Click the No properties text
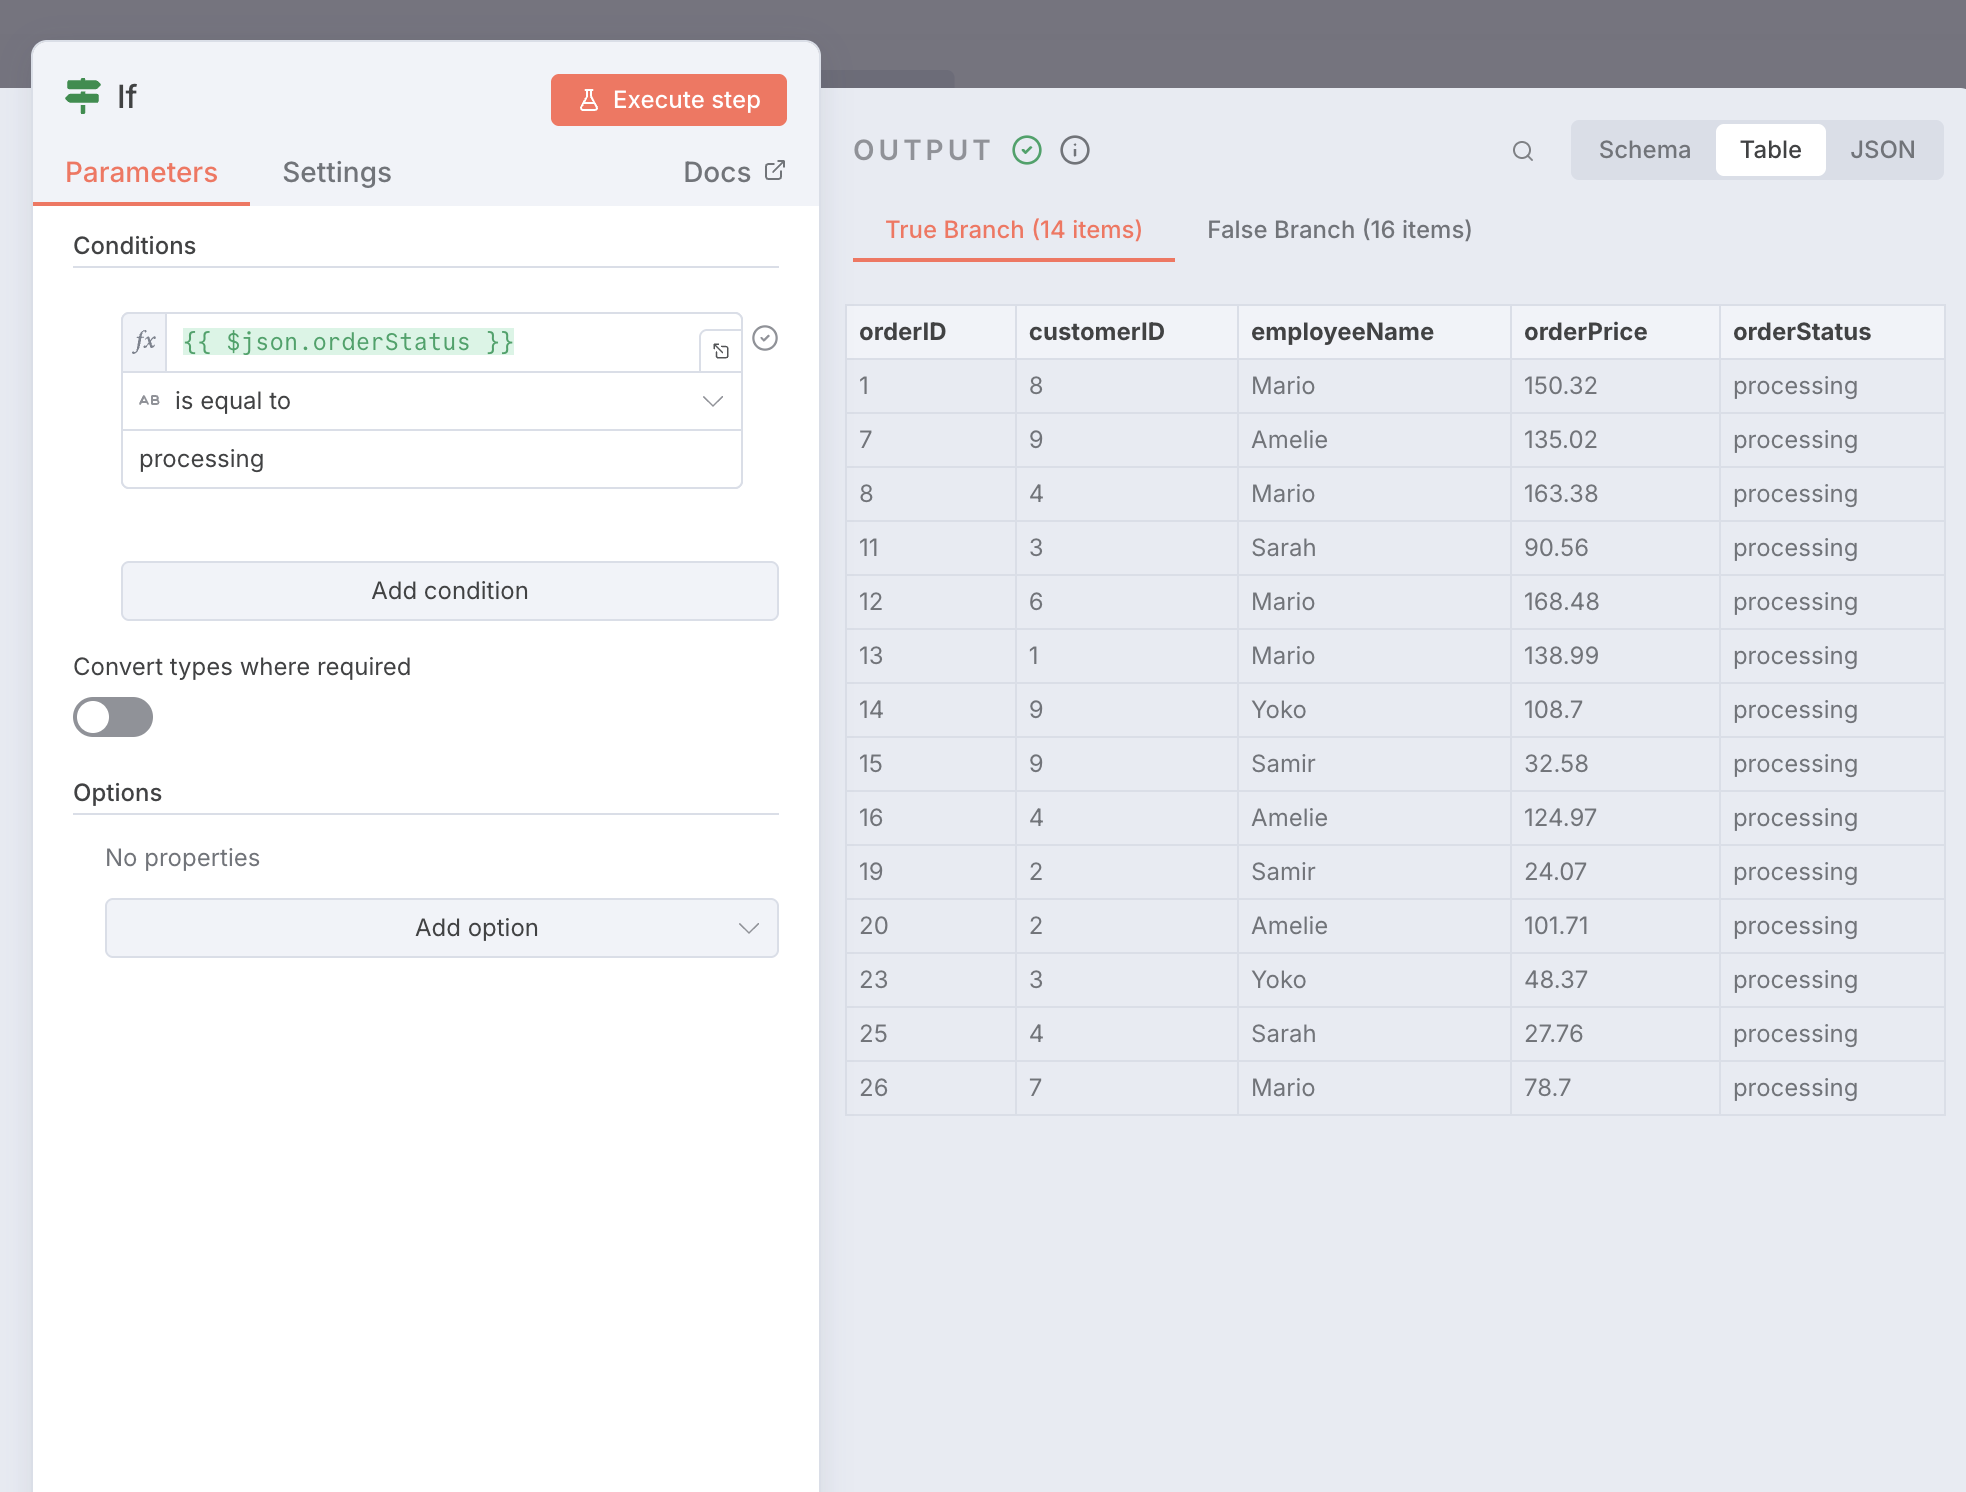This screenshot has height=1492, width=1966. click(182, 858)
